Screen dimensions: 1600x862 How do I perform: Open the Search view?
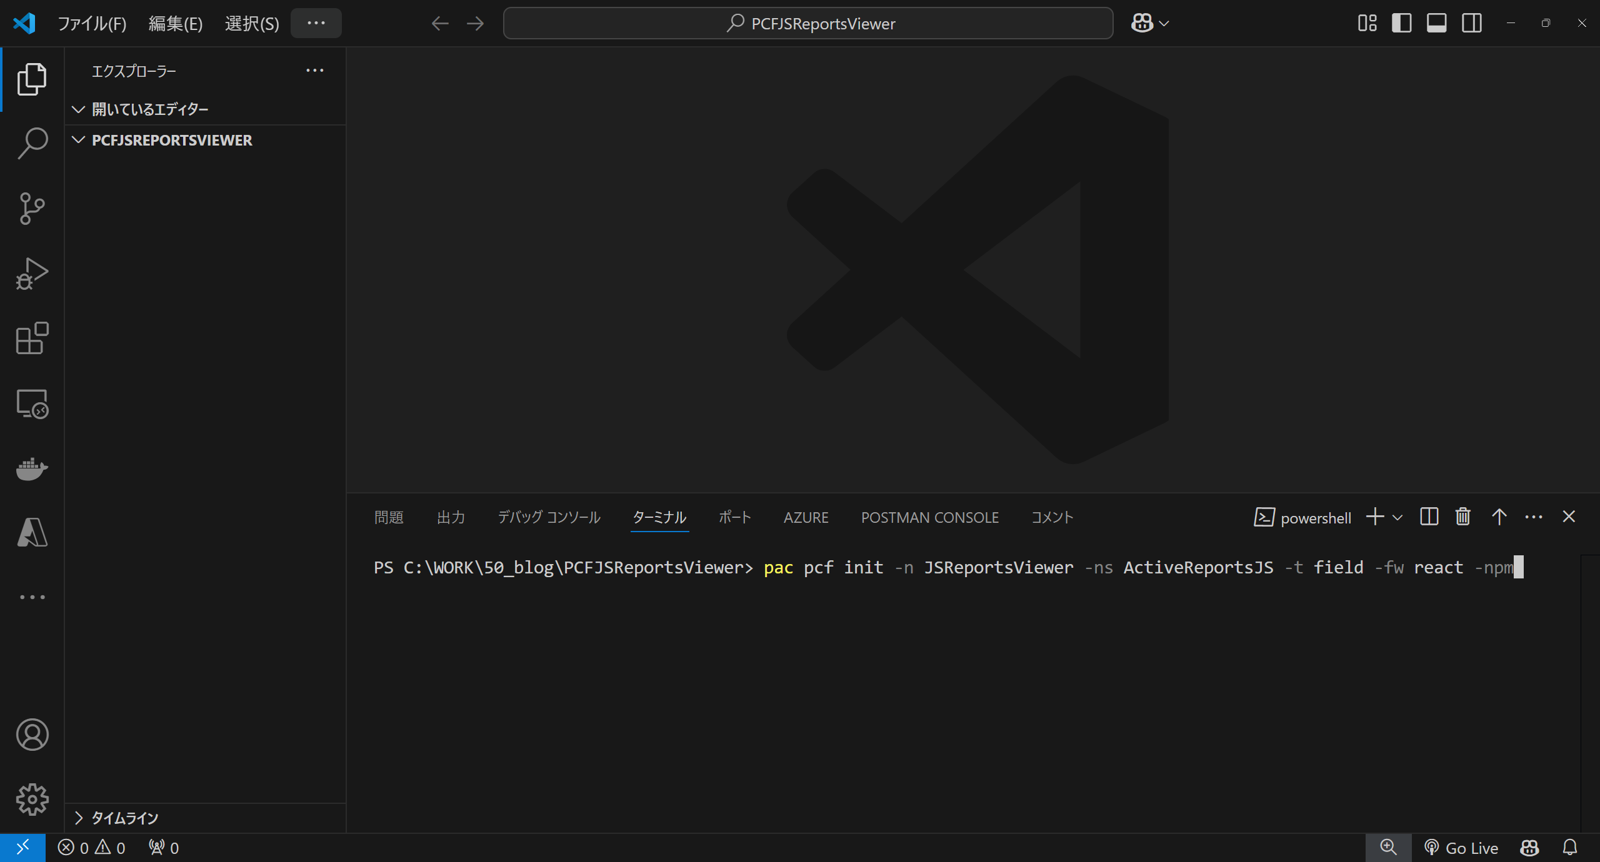click(x=32, y=144)
